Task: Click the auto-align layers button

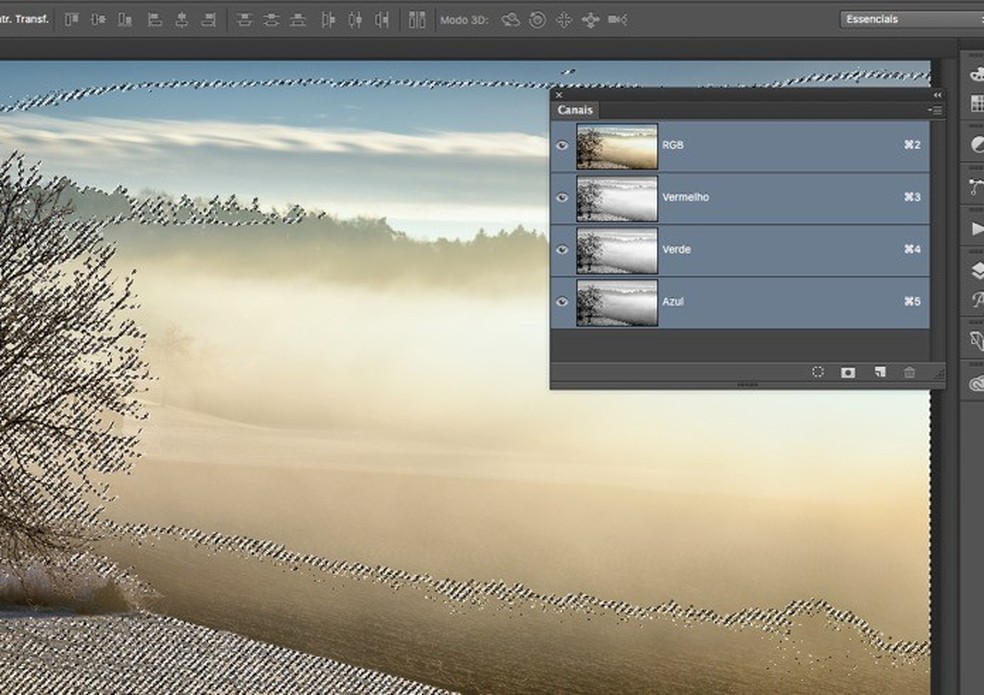Action: pyautogui.click(x=417, y=19)
